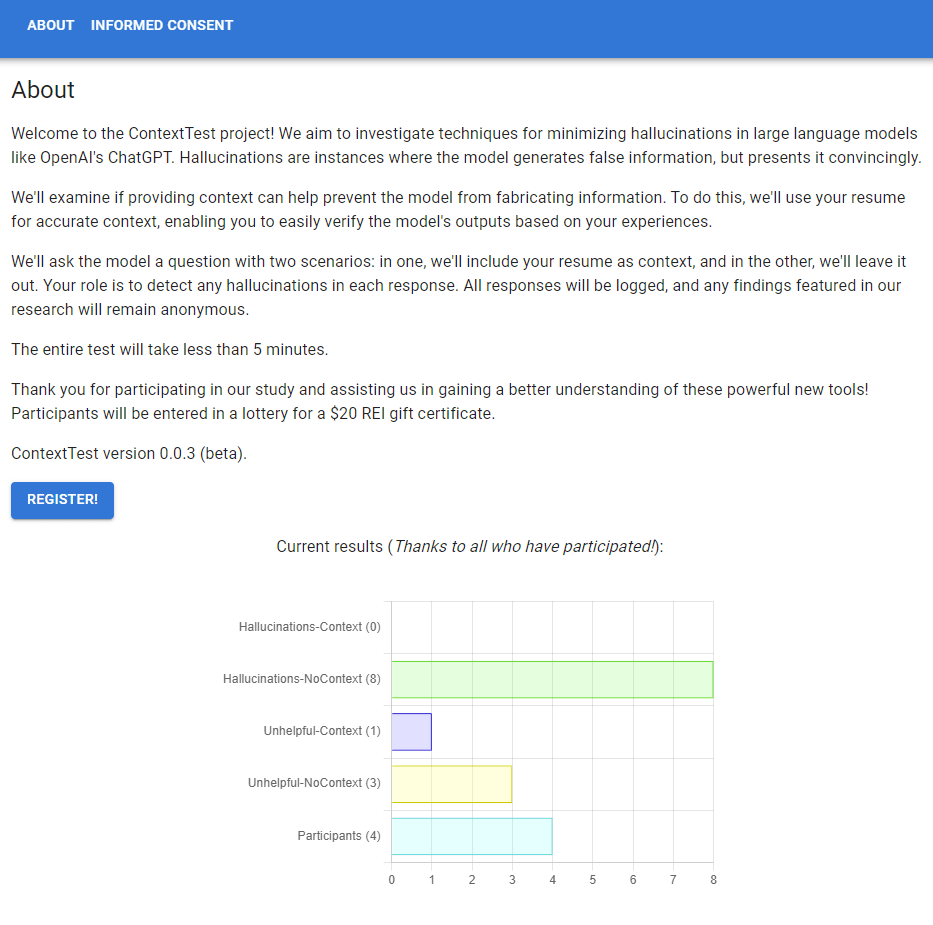
Task: Click the Welcome to the ContextTest paragraph
Action: coord(466,145)
